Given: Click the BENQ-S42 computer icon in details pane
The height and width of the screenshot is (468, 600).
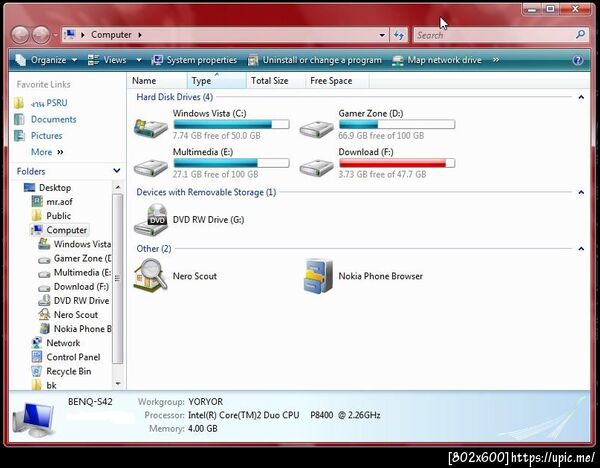Looking at the screenshot, I should click(x=33, y=420).
